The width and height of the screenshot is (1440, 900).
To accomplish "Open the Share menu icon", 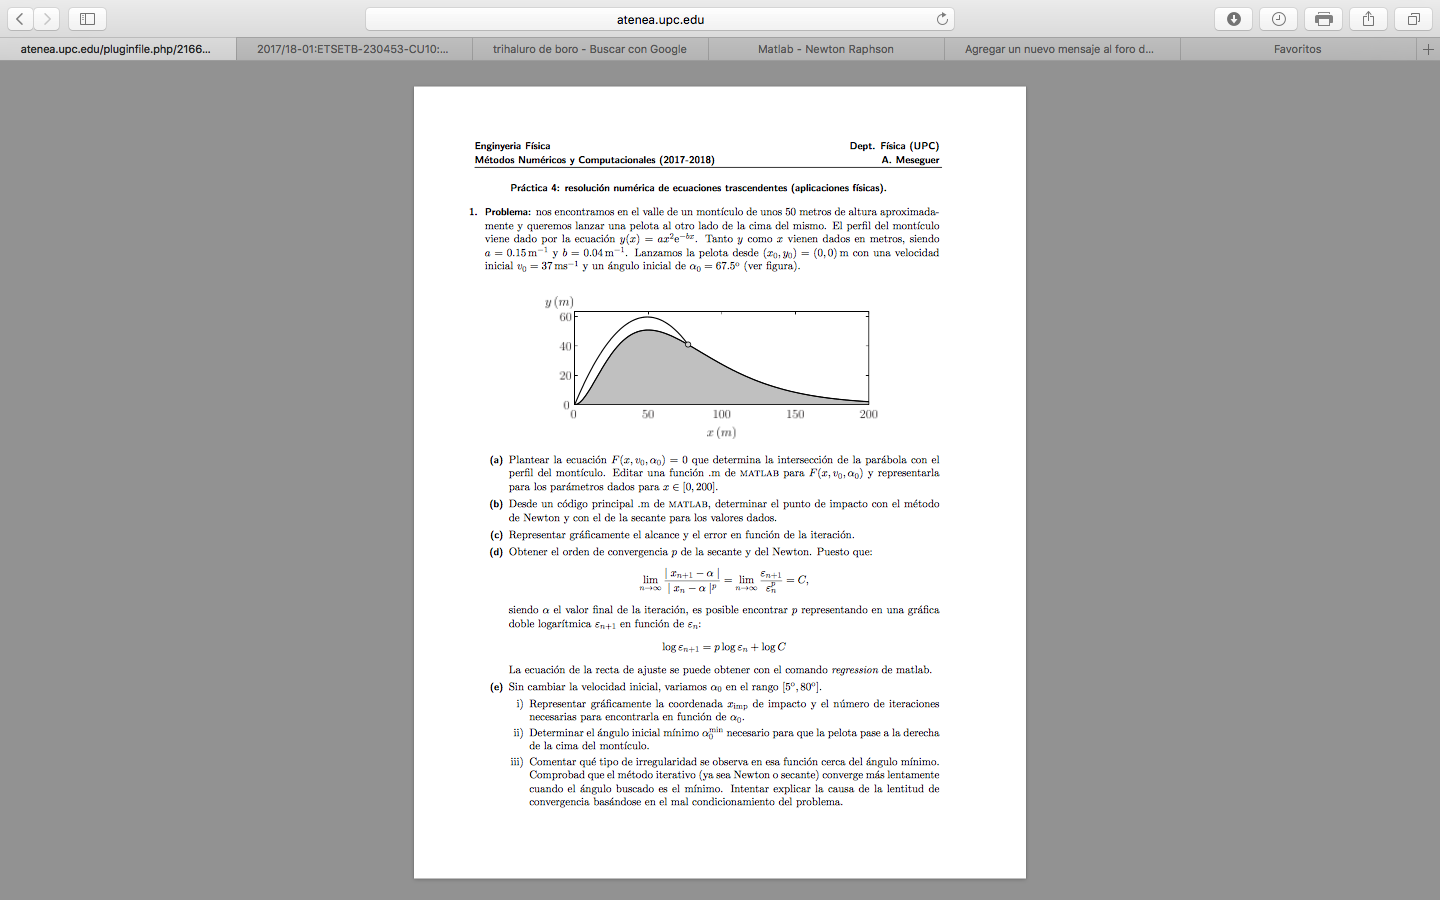I will click(x=1368, y=19).
